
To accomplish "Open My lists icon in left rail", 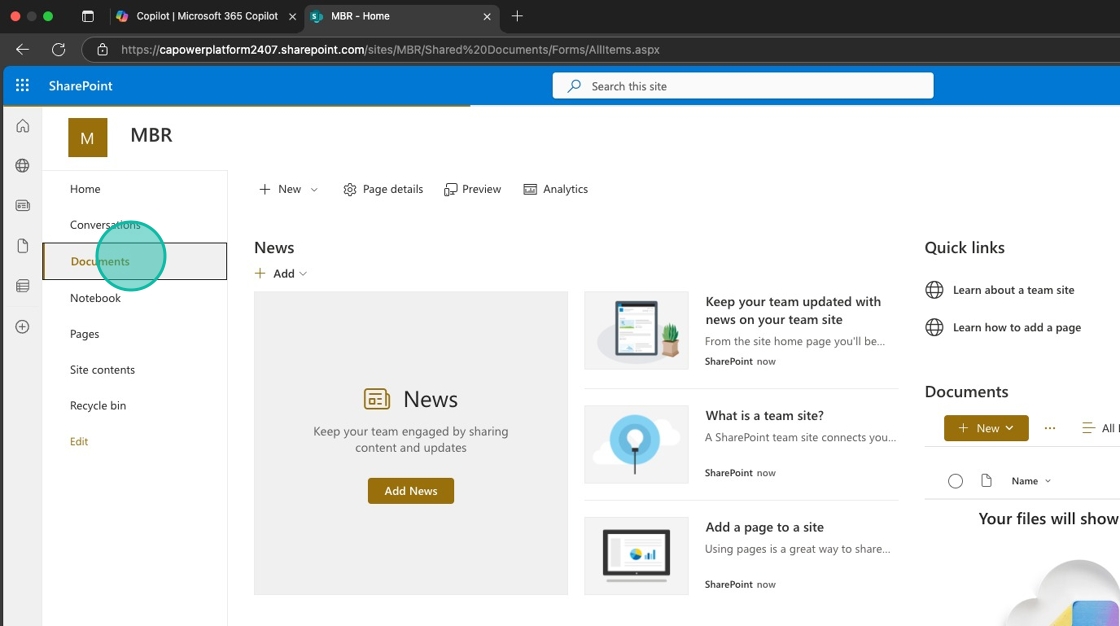I will (x=22, y=286).
